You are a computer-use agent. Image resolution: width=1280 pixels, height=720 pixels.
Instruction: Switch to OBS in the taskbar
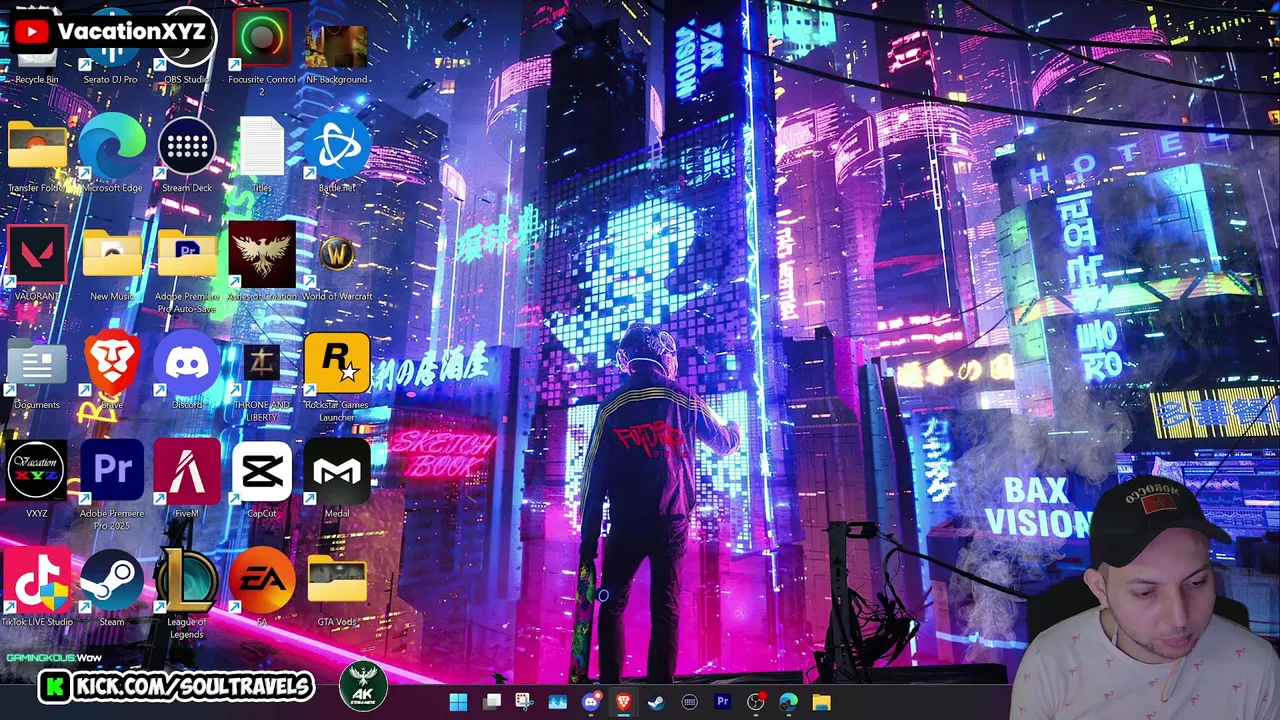pos(756,702)
